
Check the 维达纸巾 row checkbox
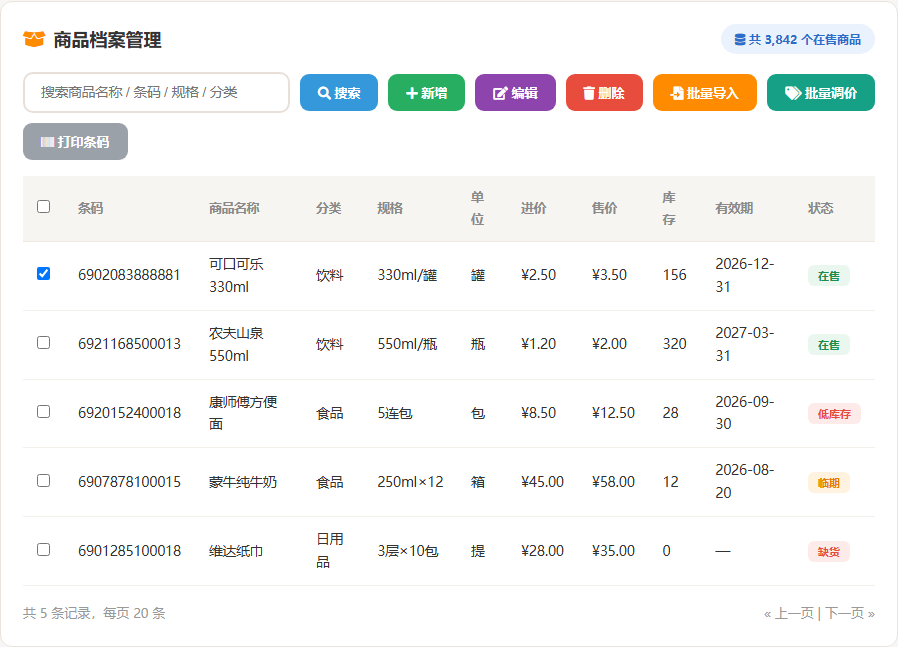(x=44, y=549)
